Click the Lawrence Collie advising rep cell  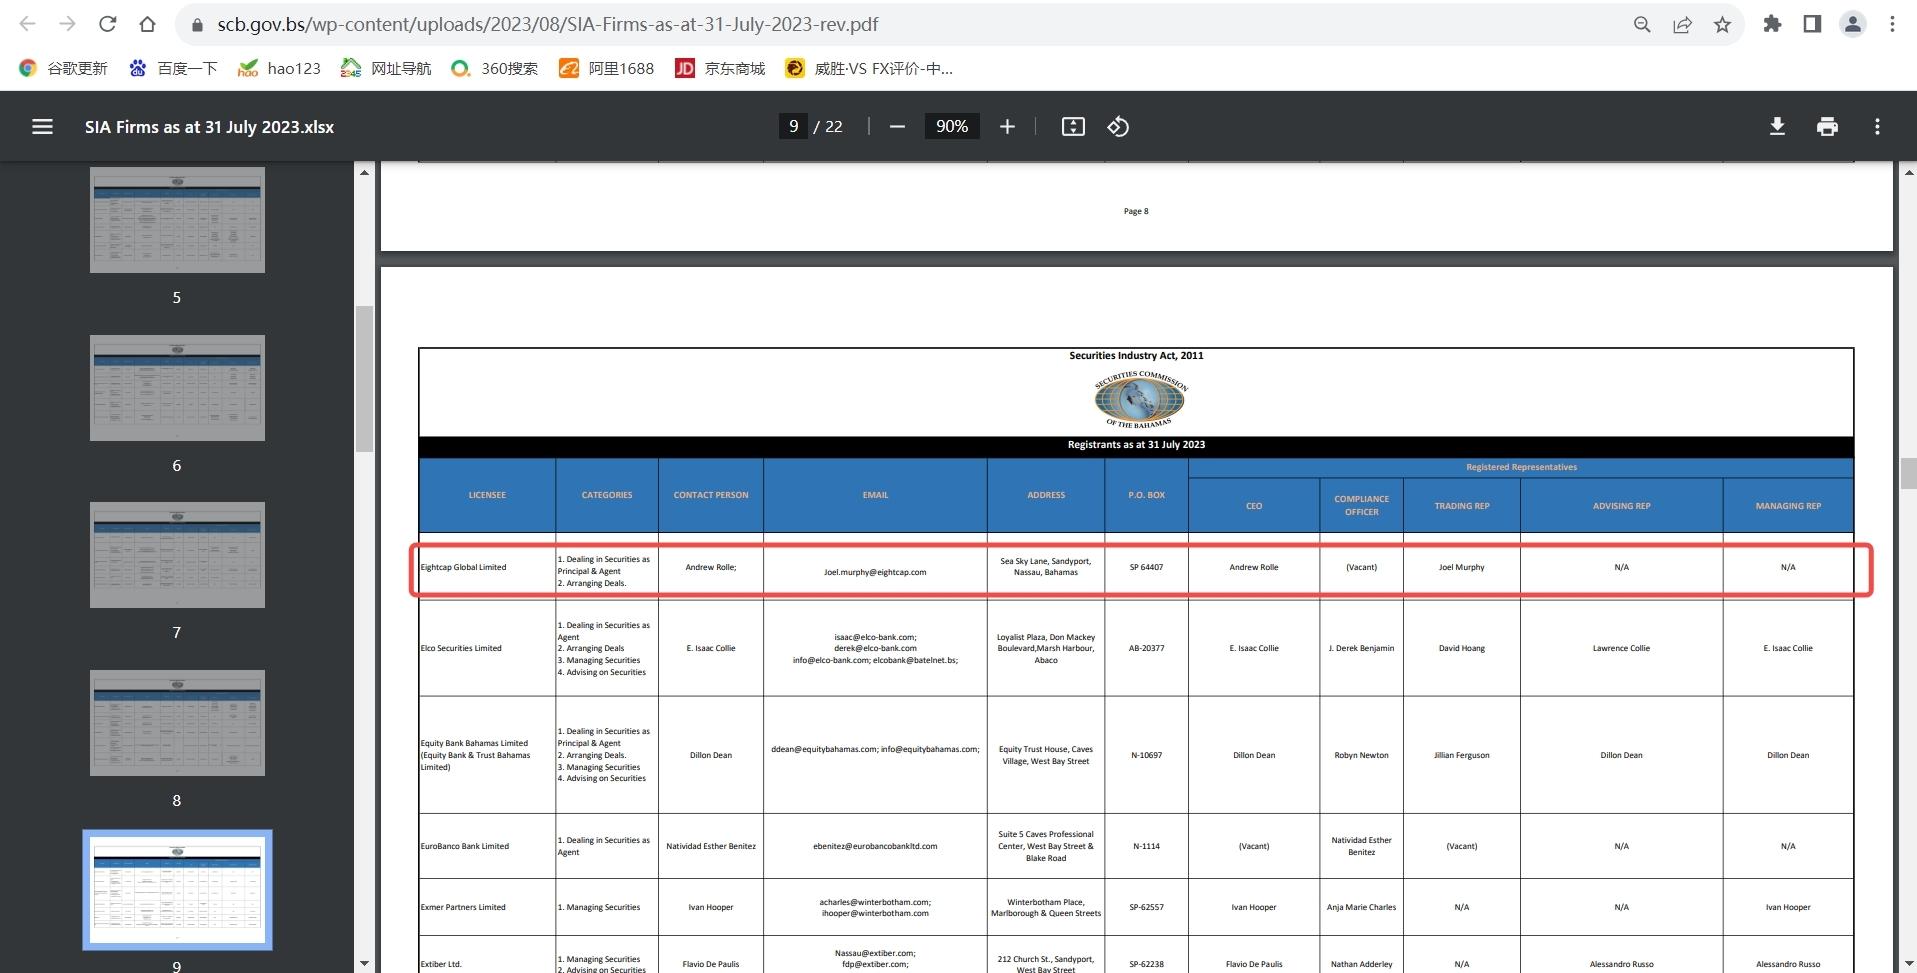click(x=1621, y=648)
